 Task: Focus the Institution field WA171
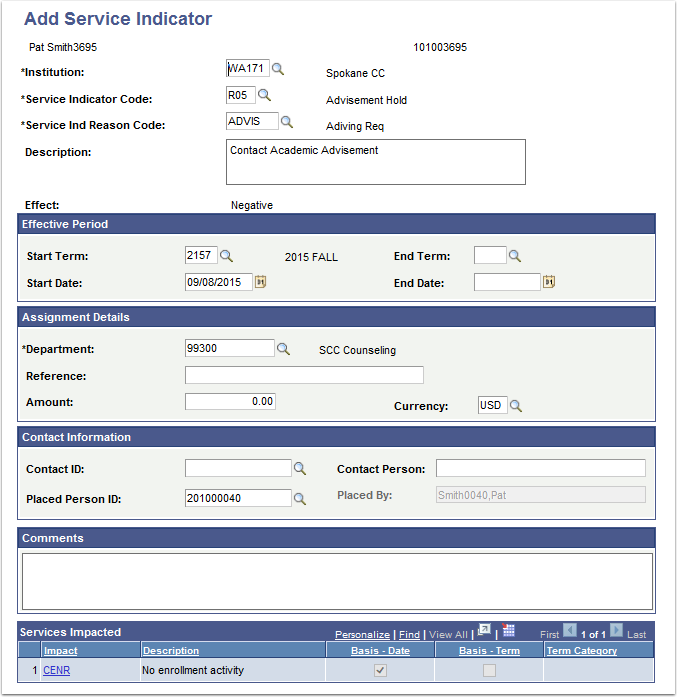(x=248, y=68)
